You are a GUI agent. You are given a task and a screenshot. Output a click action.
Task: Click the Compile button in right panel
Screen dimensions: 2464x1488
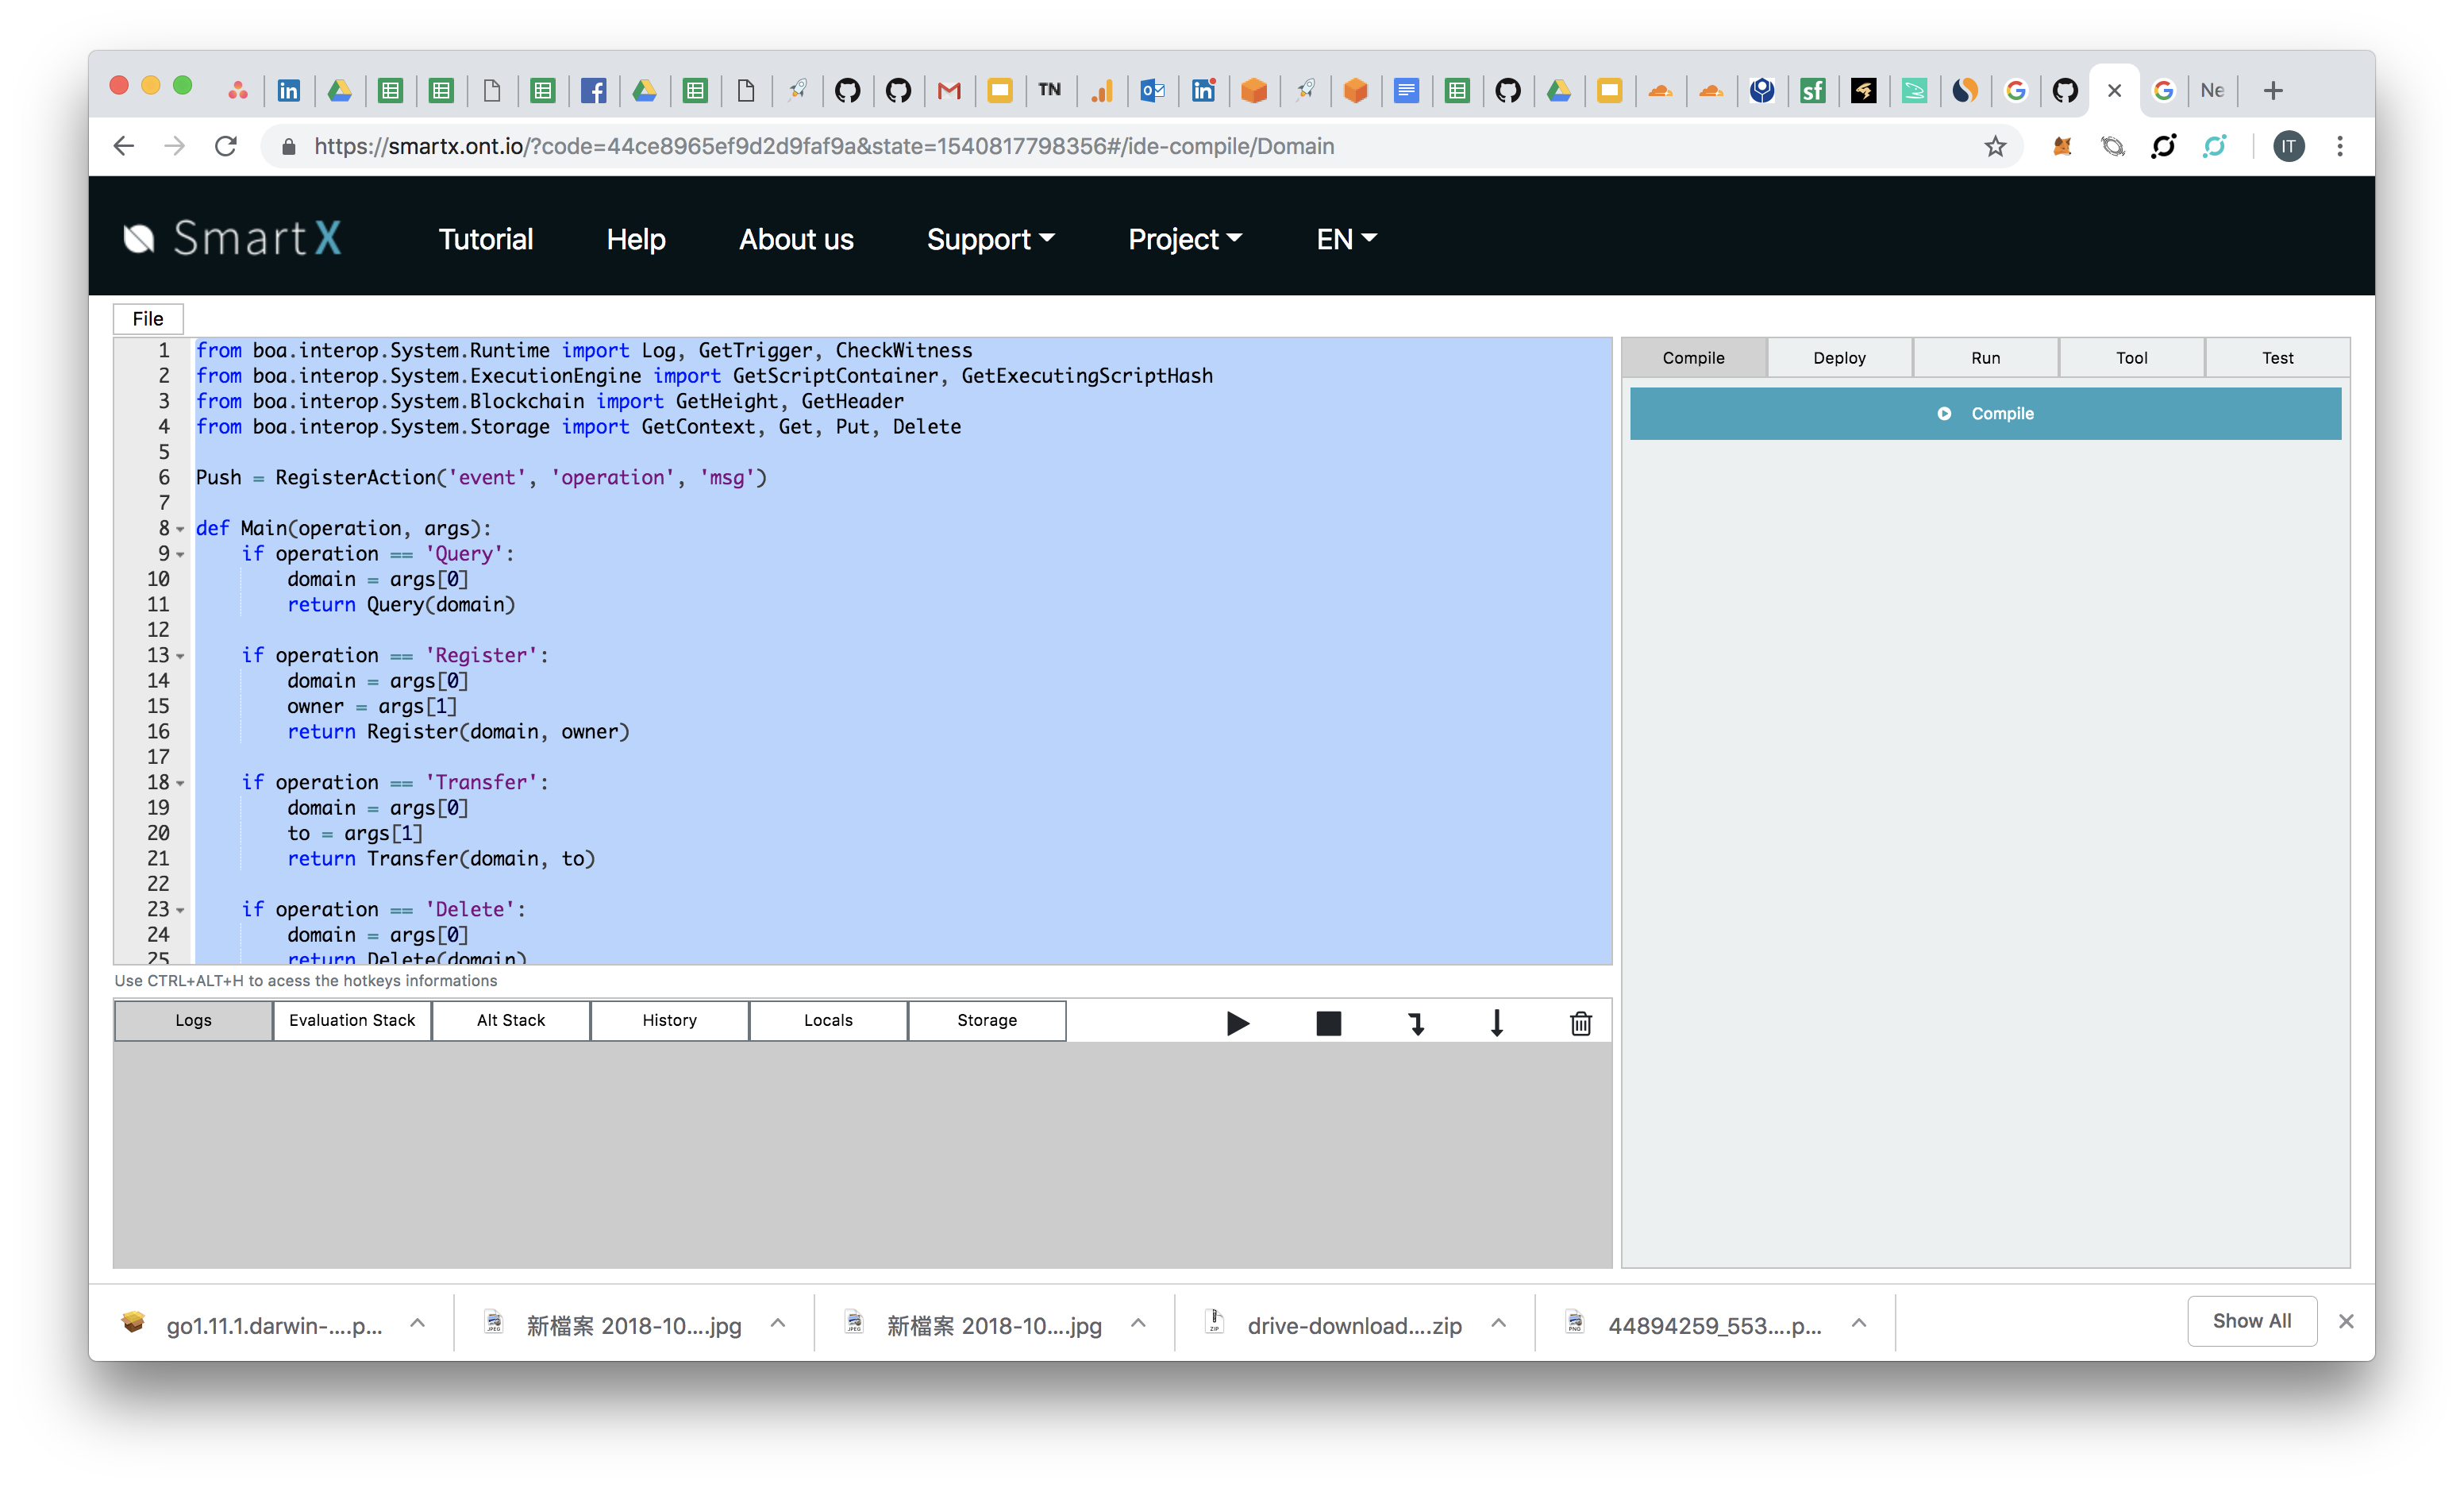click(x=1985, y=412)
